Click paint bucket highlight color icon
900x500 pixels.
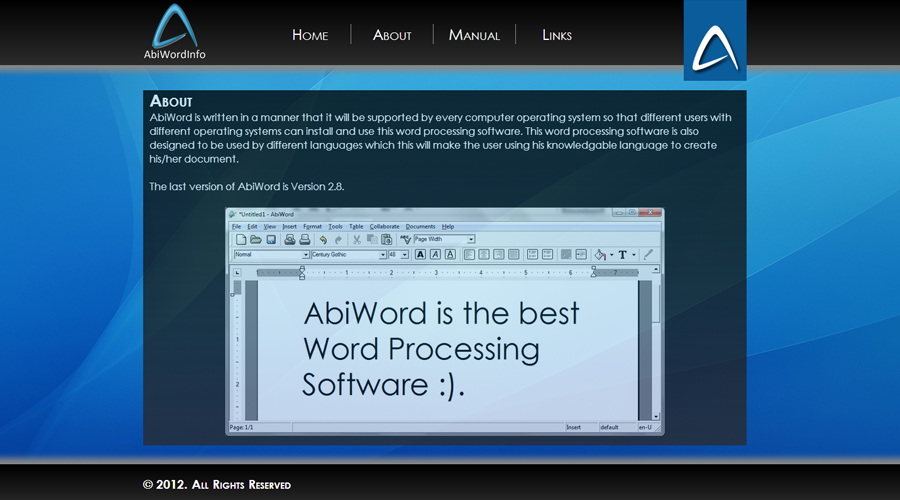(x=600, y=255)
